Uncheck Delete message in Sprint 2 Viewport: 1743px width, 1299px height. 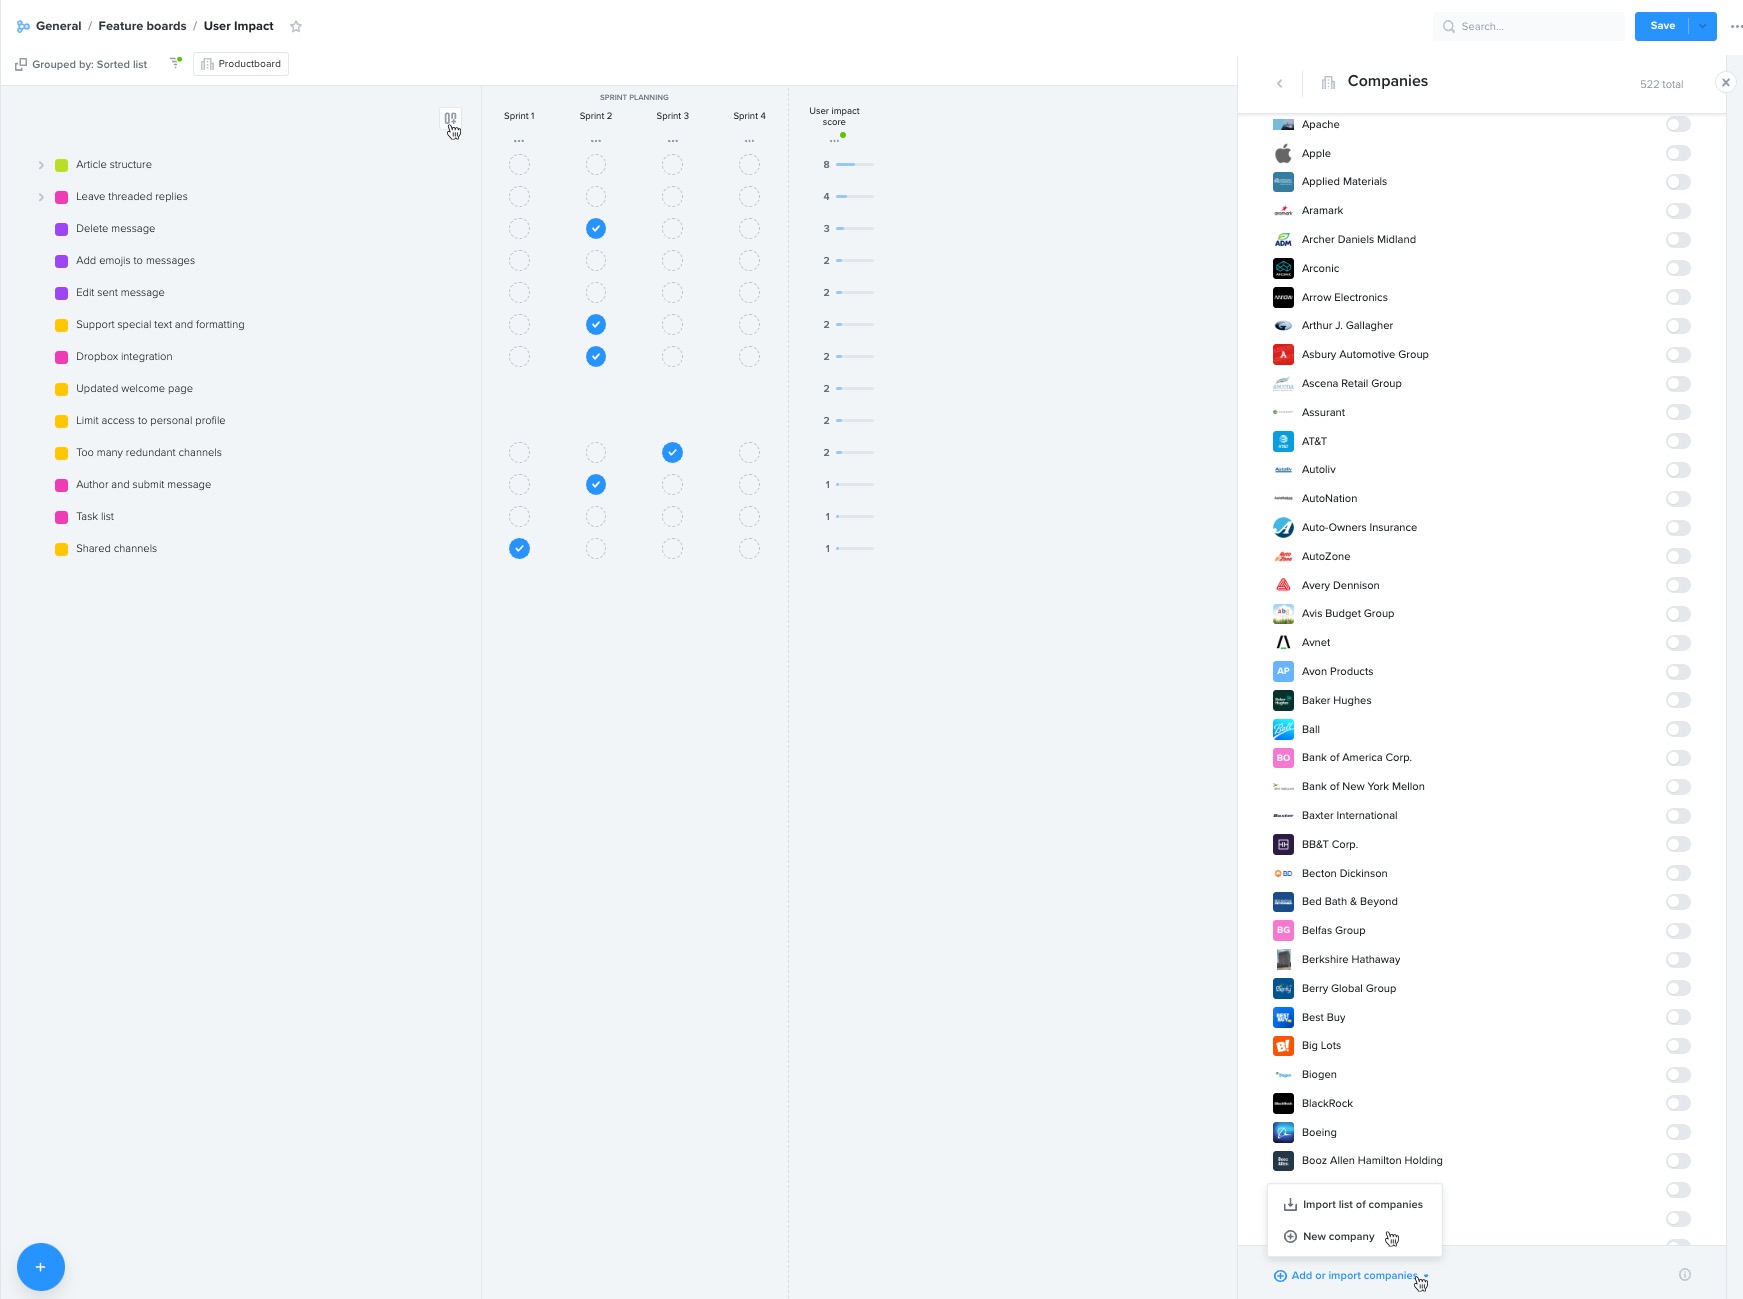pyautogui.click(x=596, y=229)
